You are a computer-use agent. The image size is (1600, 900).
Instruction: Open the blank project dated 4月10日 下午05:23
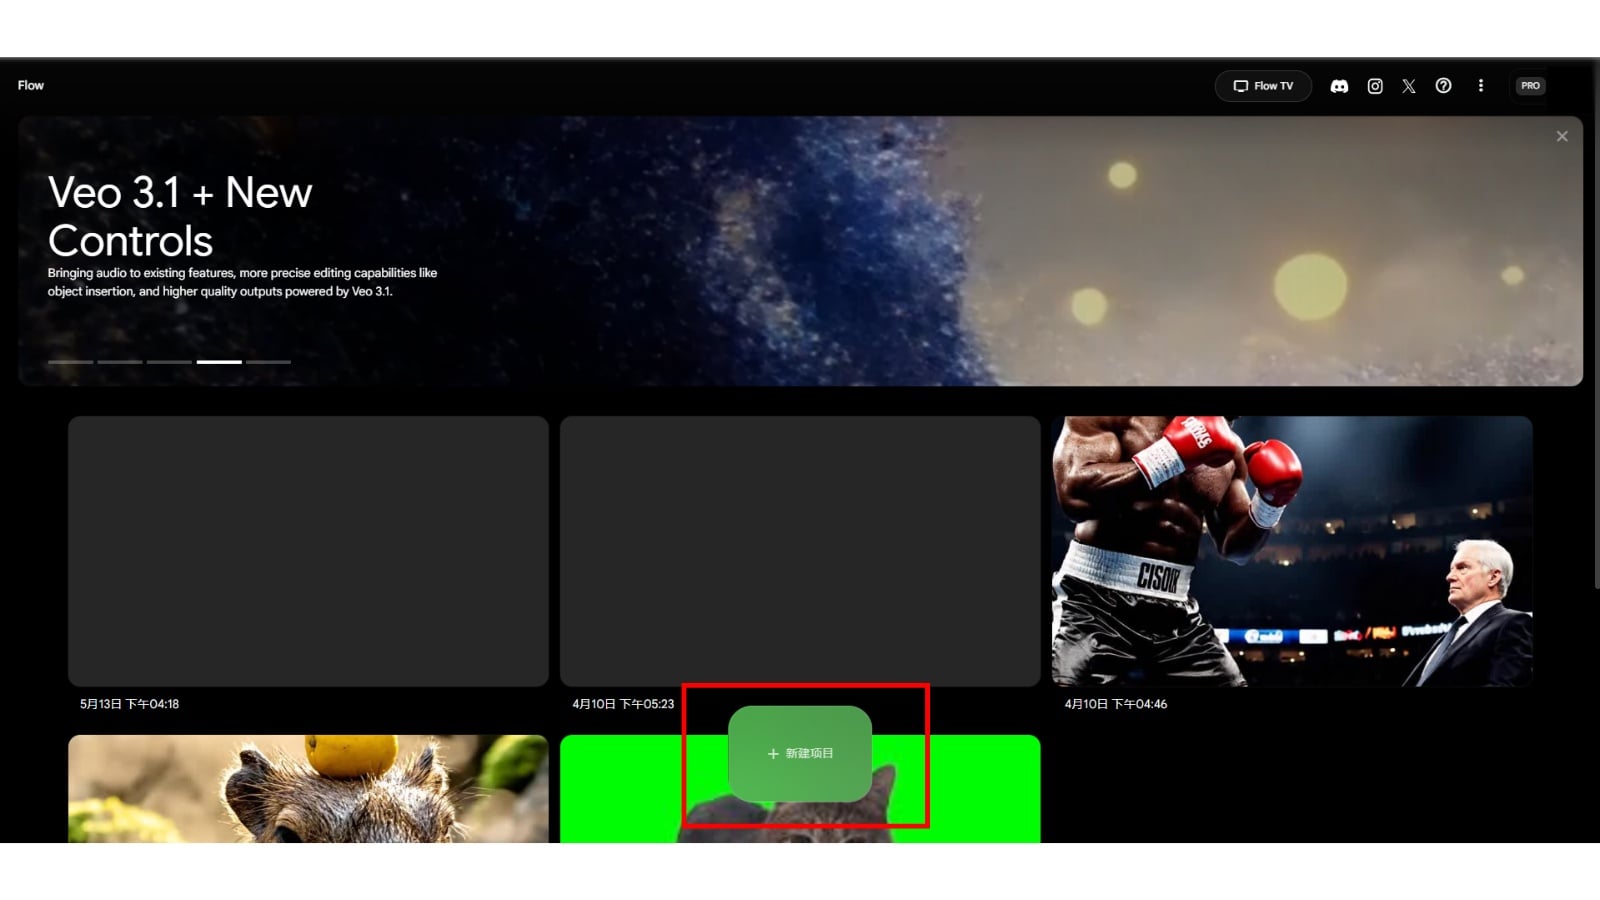coord(800,551)
